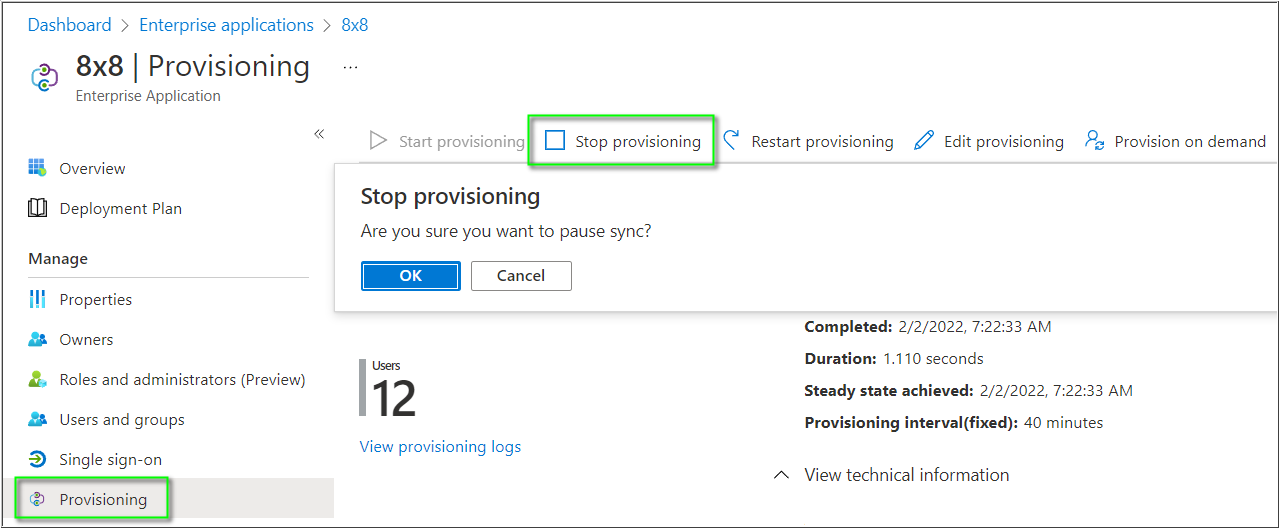Select Provisioning in the sidebar
1279x528 pixels.
[x=103, y=499]
